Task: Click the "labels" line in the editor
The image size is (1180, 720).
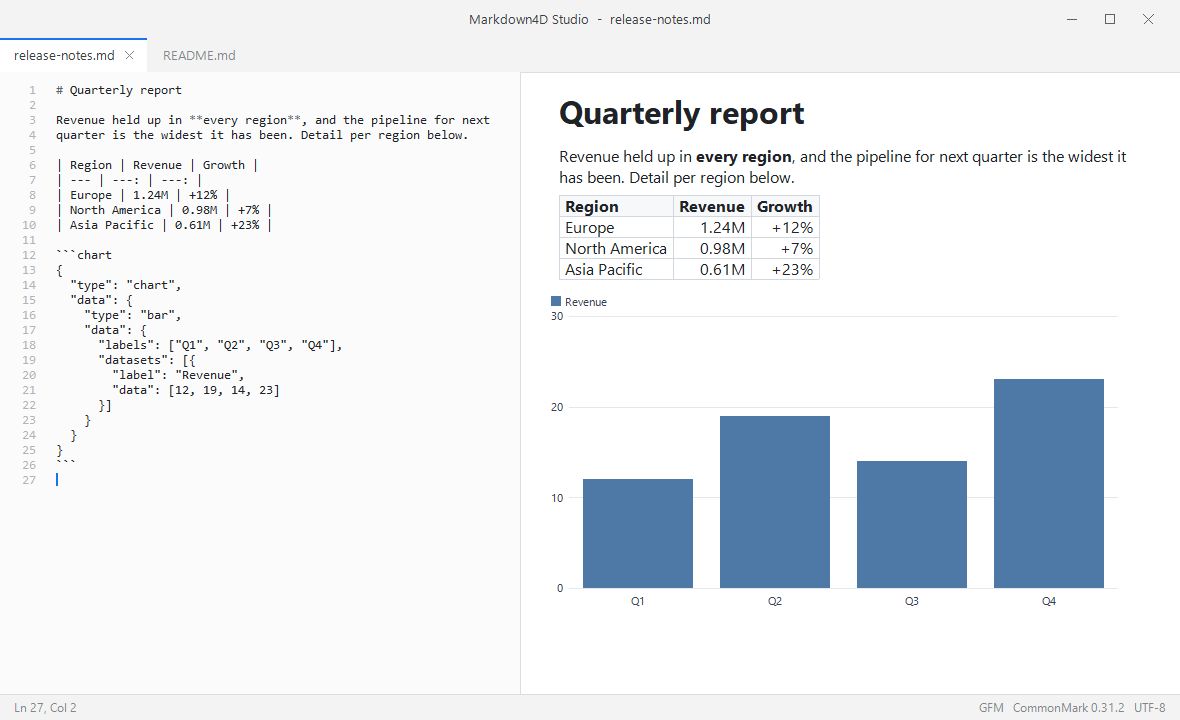Action: click(220, 345)
